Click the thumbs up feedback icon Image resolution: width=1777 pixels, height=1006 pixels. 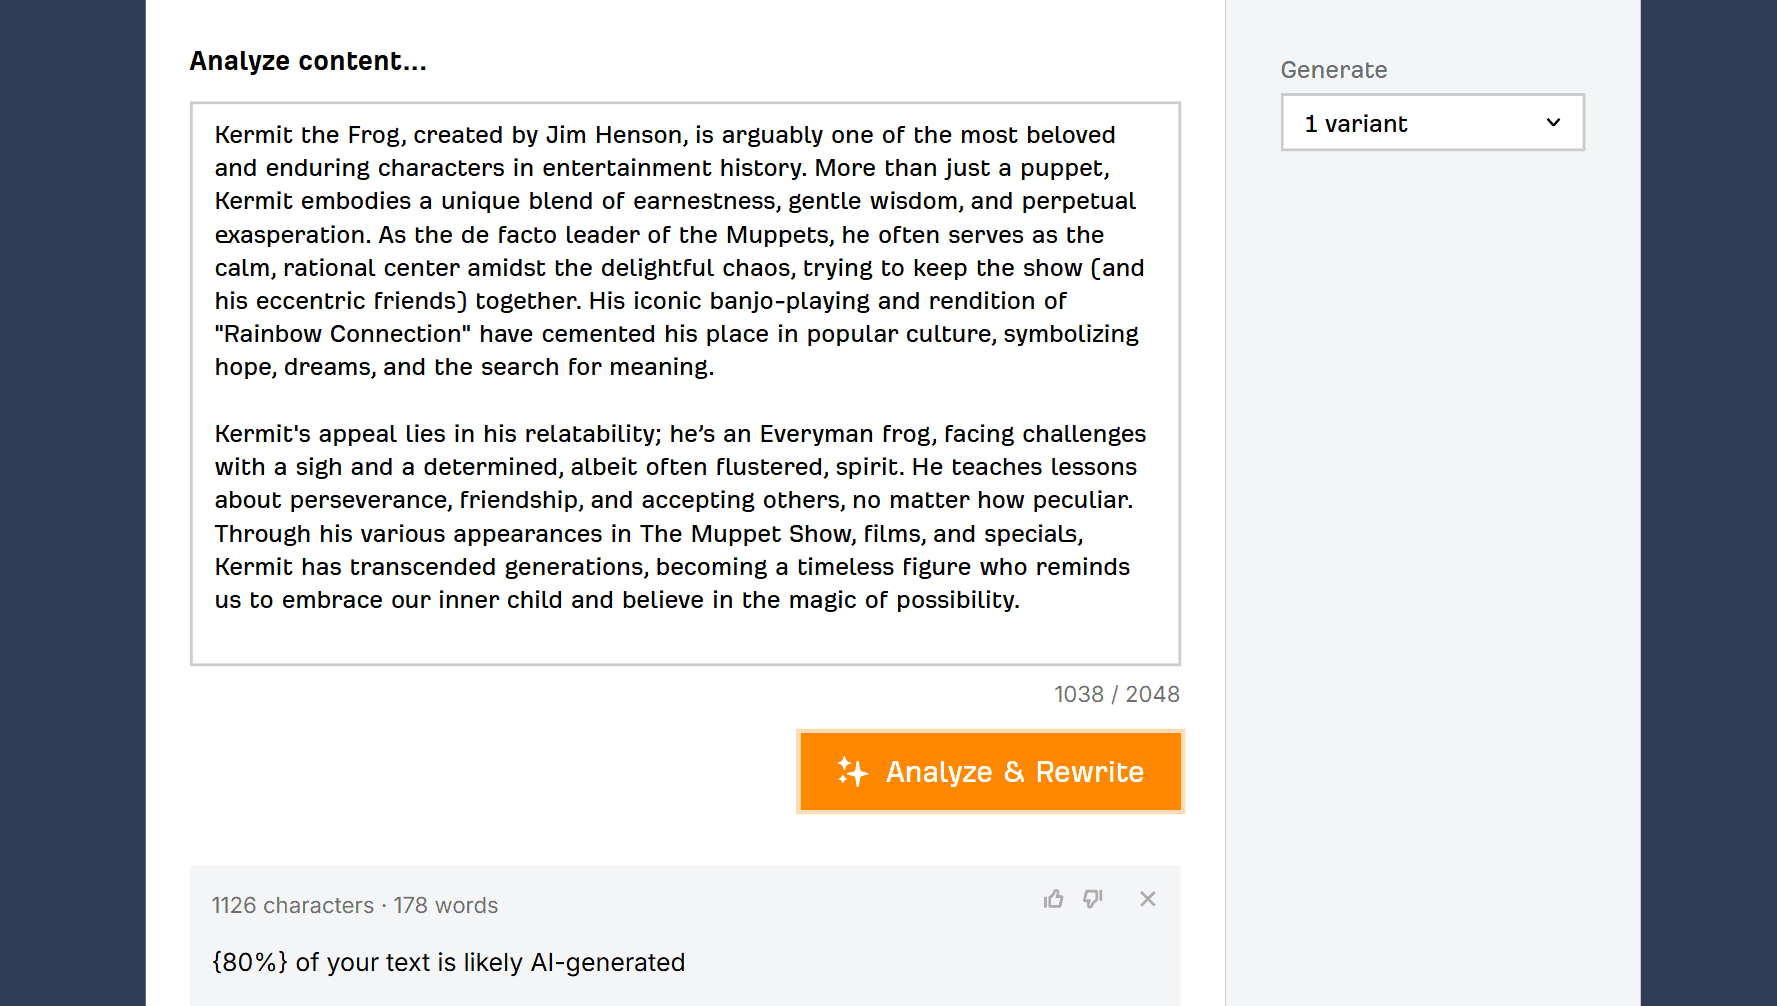pyautogui.click(x=1053, y=899)
